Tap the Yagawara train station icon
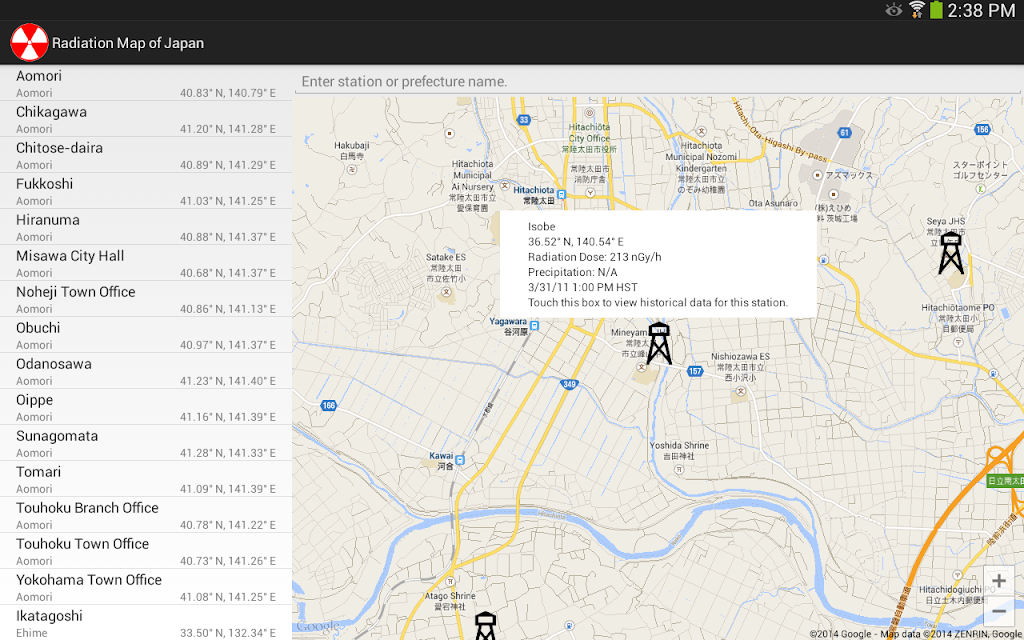 (x=534, y=326)
